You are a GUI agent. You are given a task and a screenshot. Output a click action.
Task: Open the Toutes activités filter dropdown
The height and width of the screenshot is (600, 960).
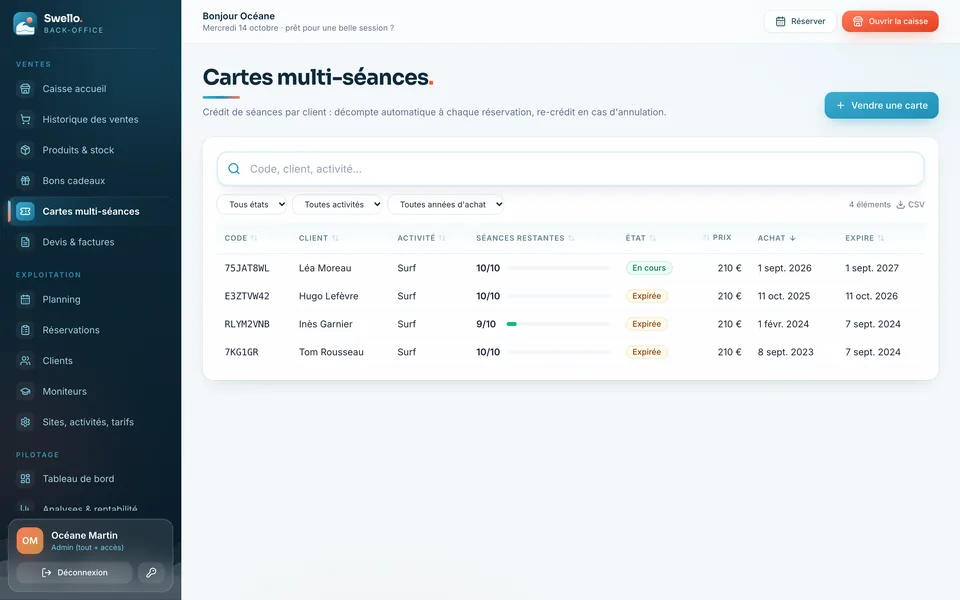[337, 204]
